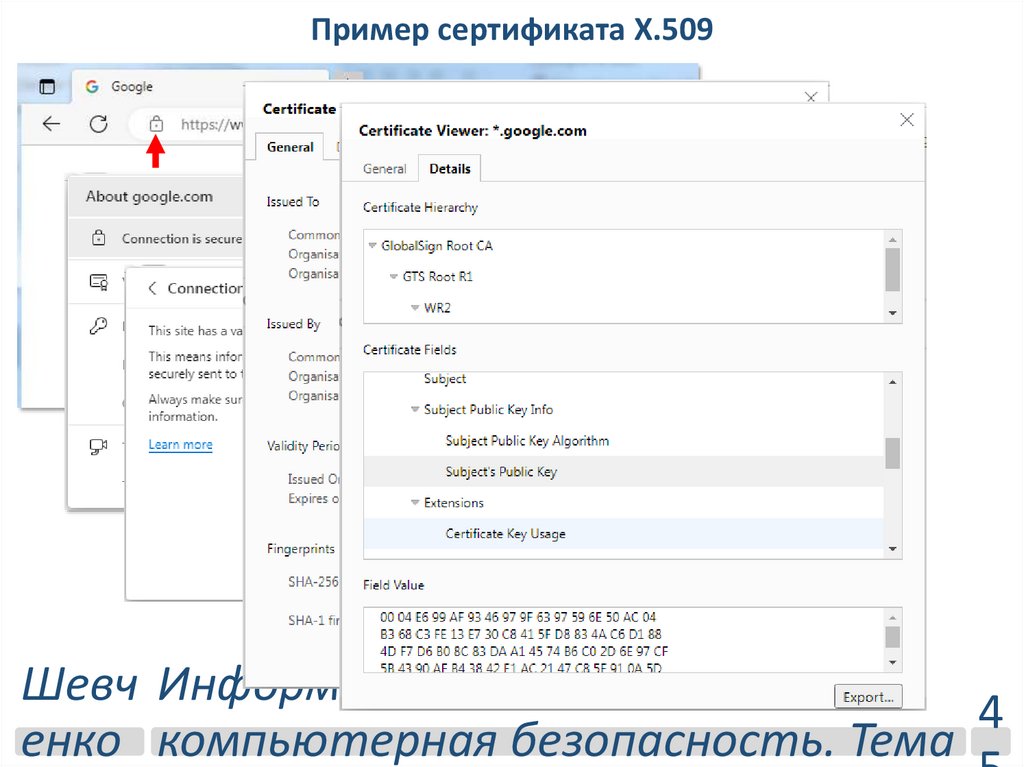Click Issued To label in Certificate window
Screen dimensions: 1024x767
pyautogui.click(x=293, y=202)
